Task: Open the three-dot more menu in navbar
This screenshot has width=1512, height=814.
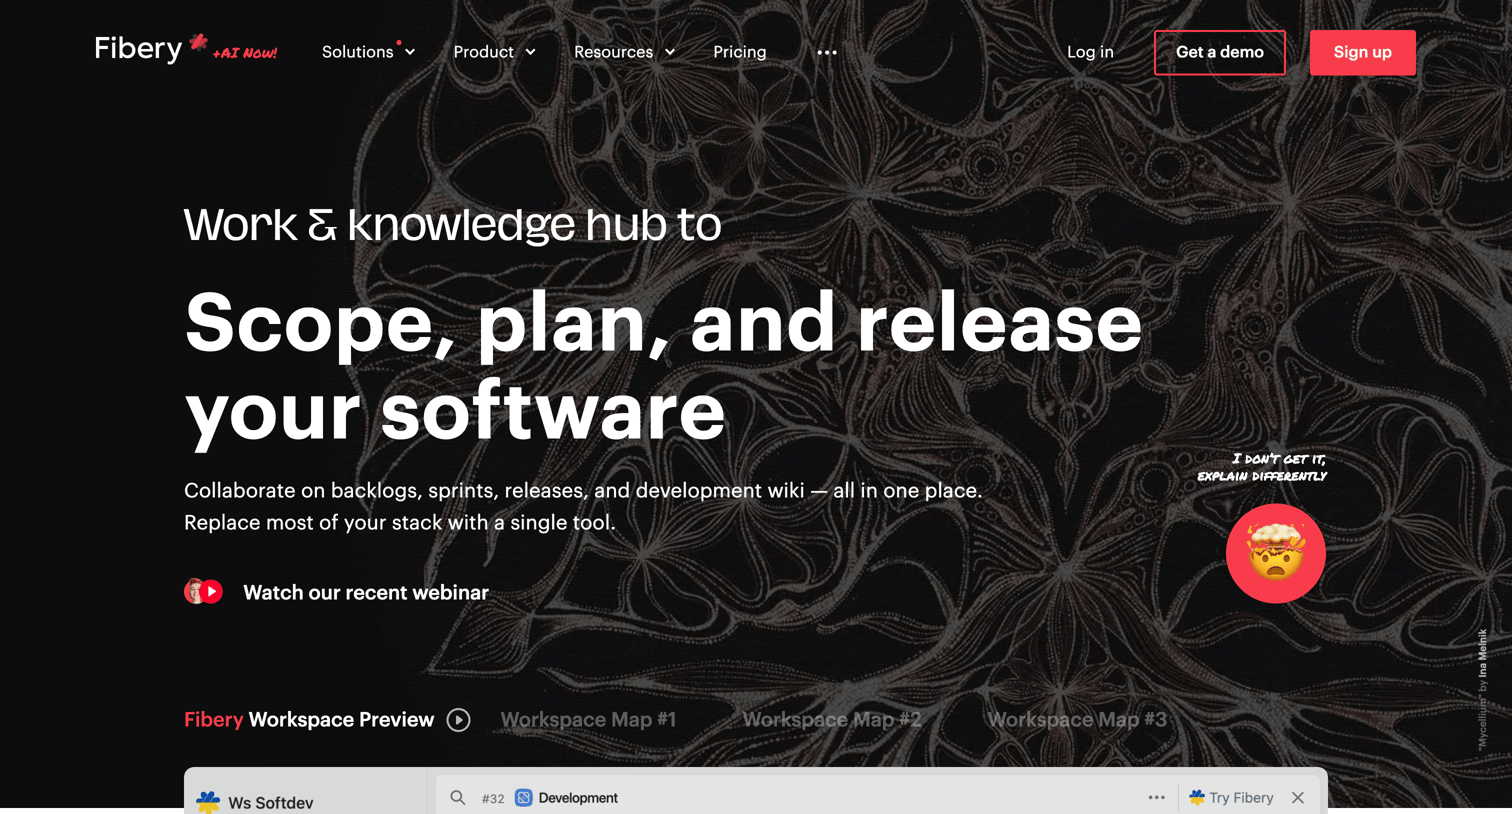Action: pos(827,53)
